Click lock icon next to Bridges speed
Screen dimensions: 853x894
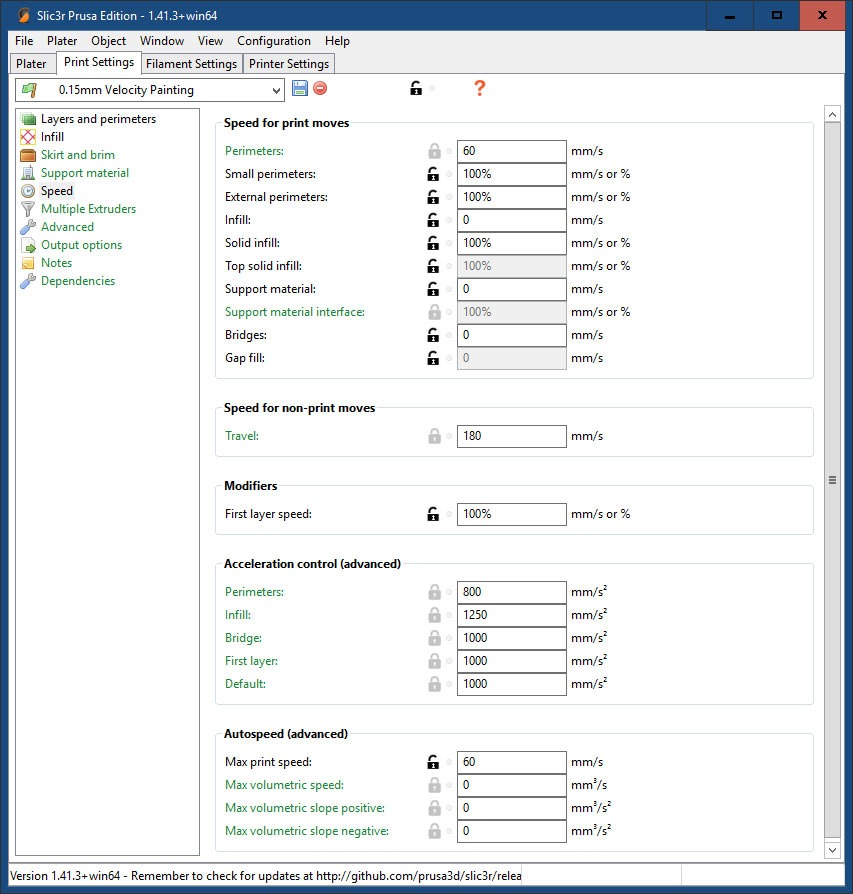click(x=433, y=335)
